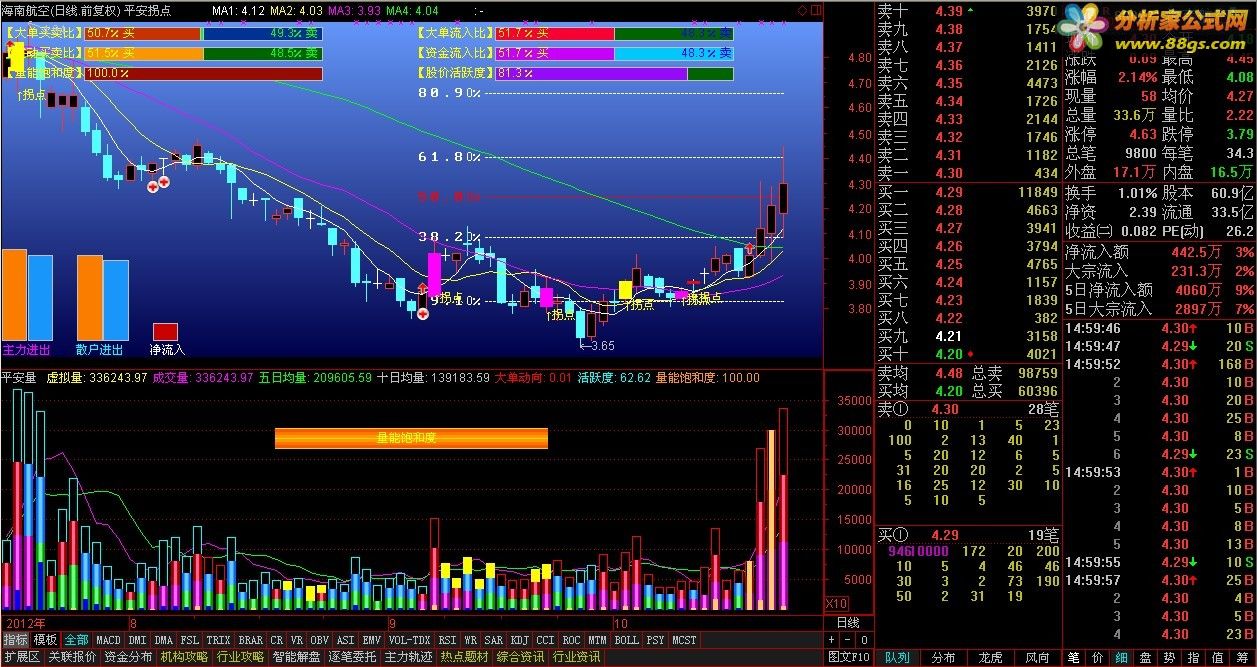The width and height of the screenshot is (1257, 667).
Task: Apply the KDJ indicator
Action: coord(520,640)
